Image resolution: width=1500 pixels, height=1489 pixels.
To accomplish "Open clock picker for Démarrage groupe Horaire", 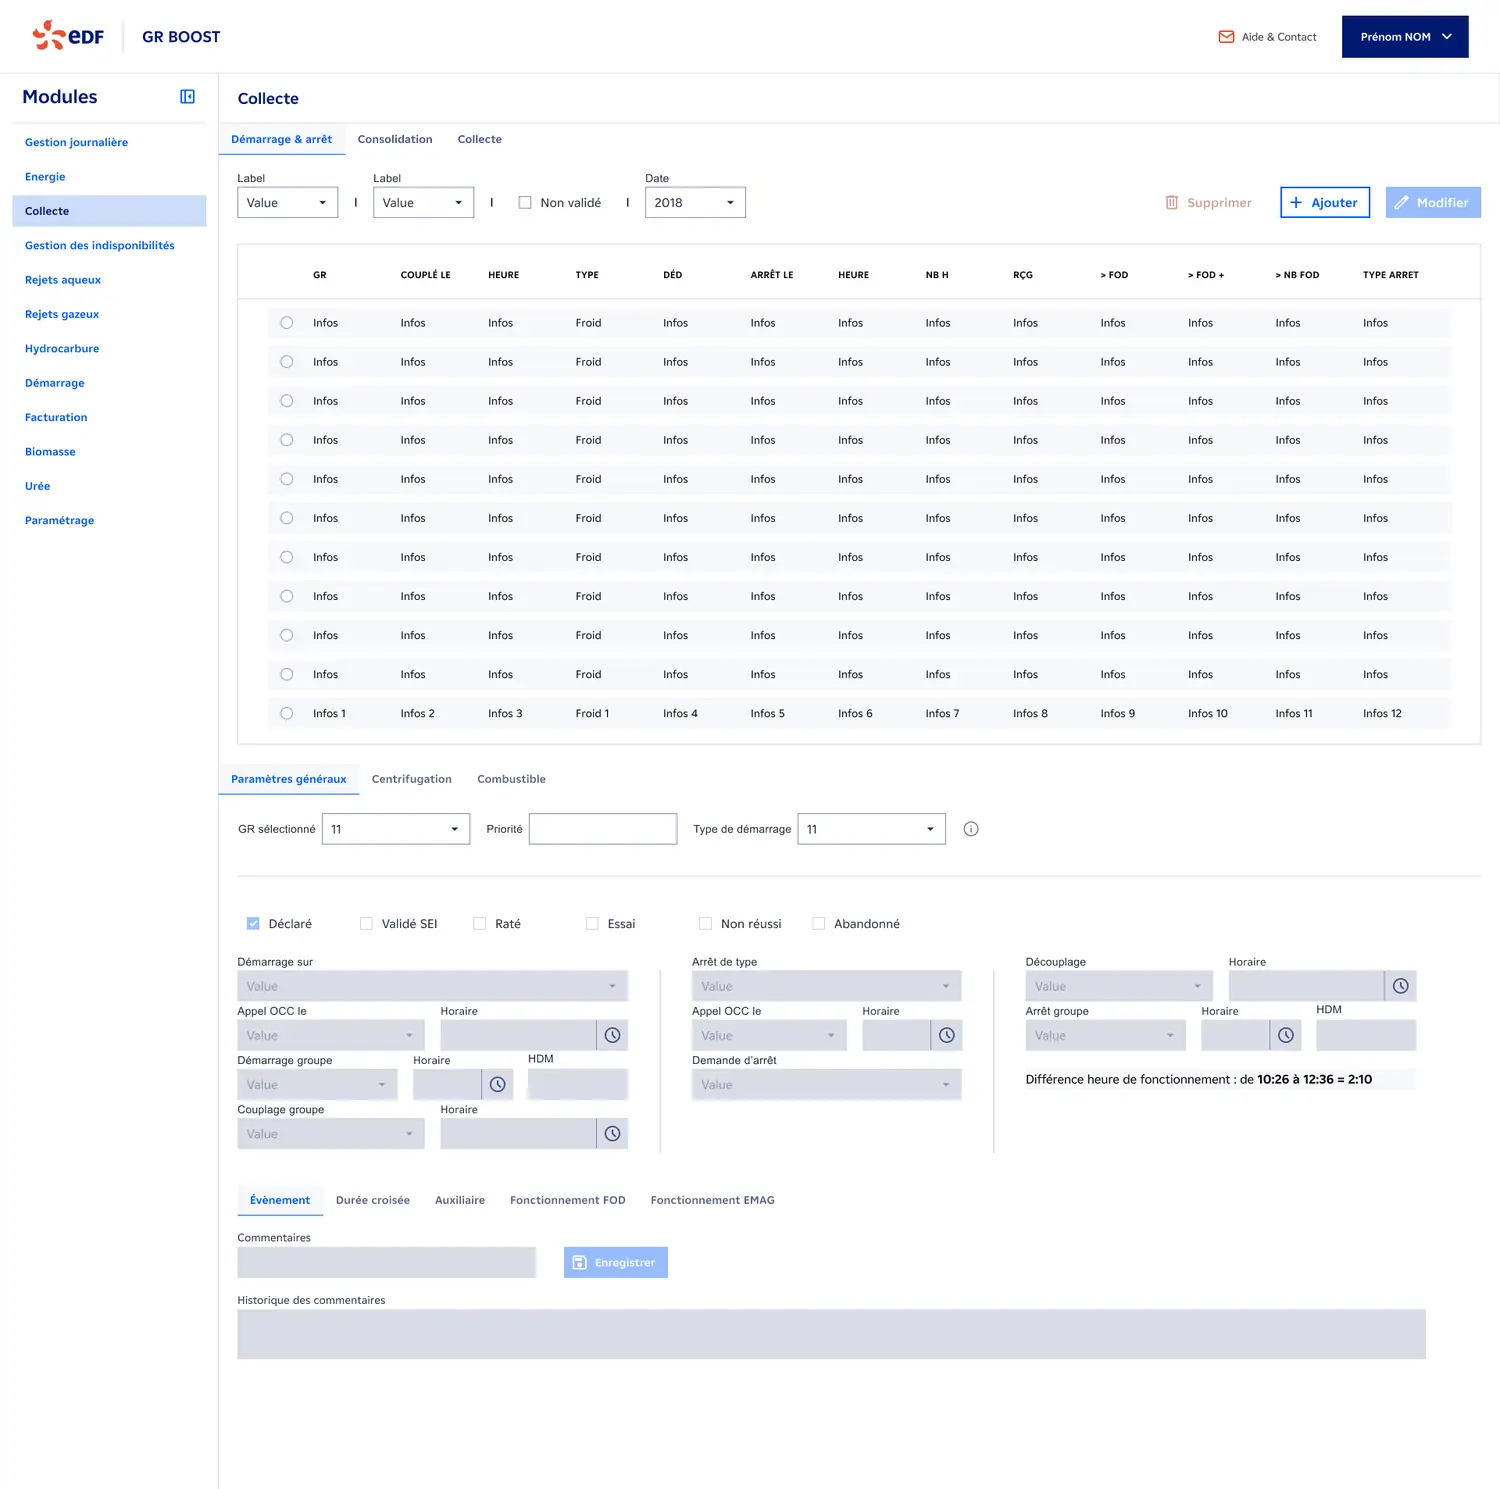I will point(498,1085).
